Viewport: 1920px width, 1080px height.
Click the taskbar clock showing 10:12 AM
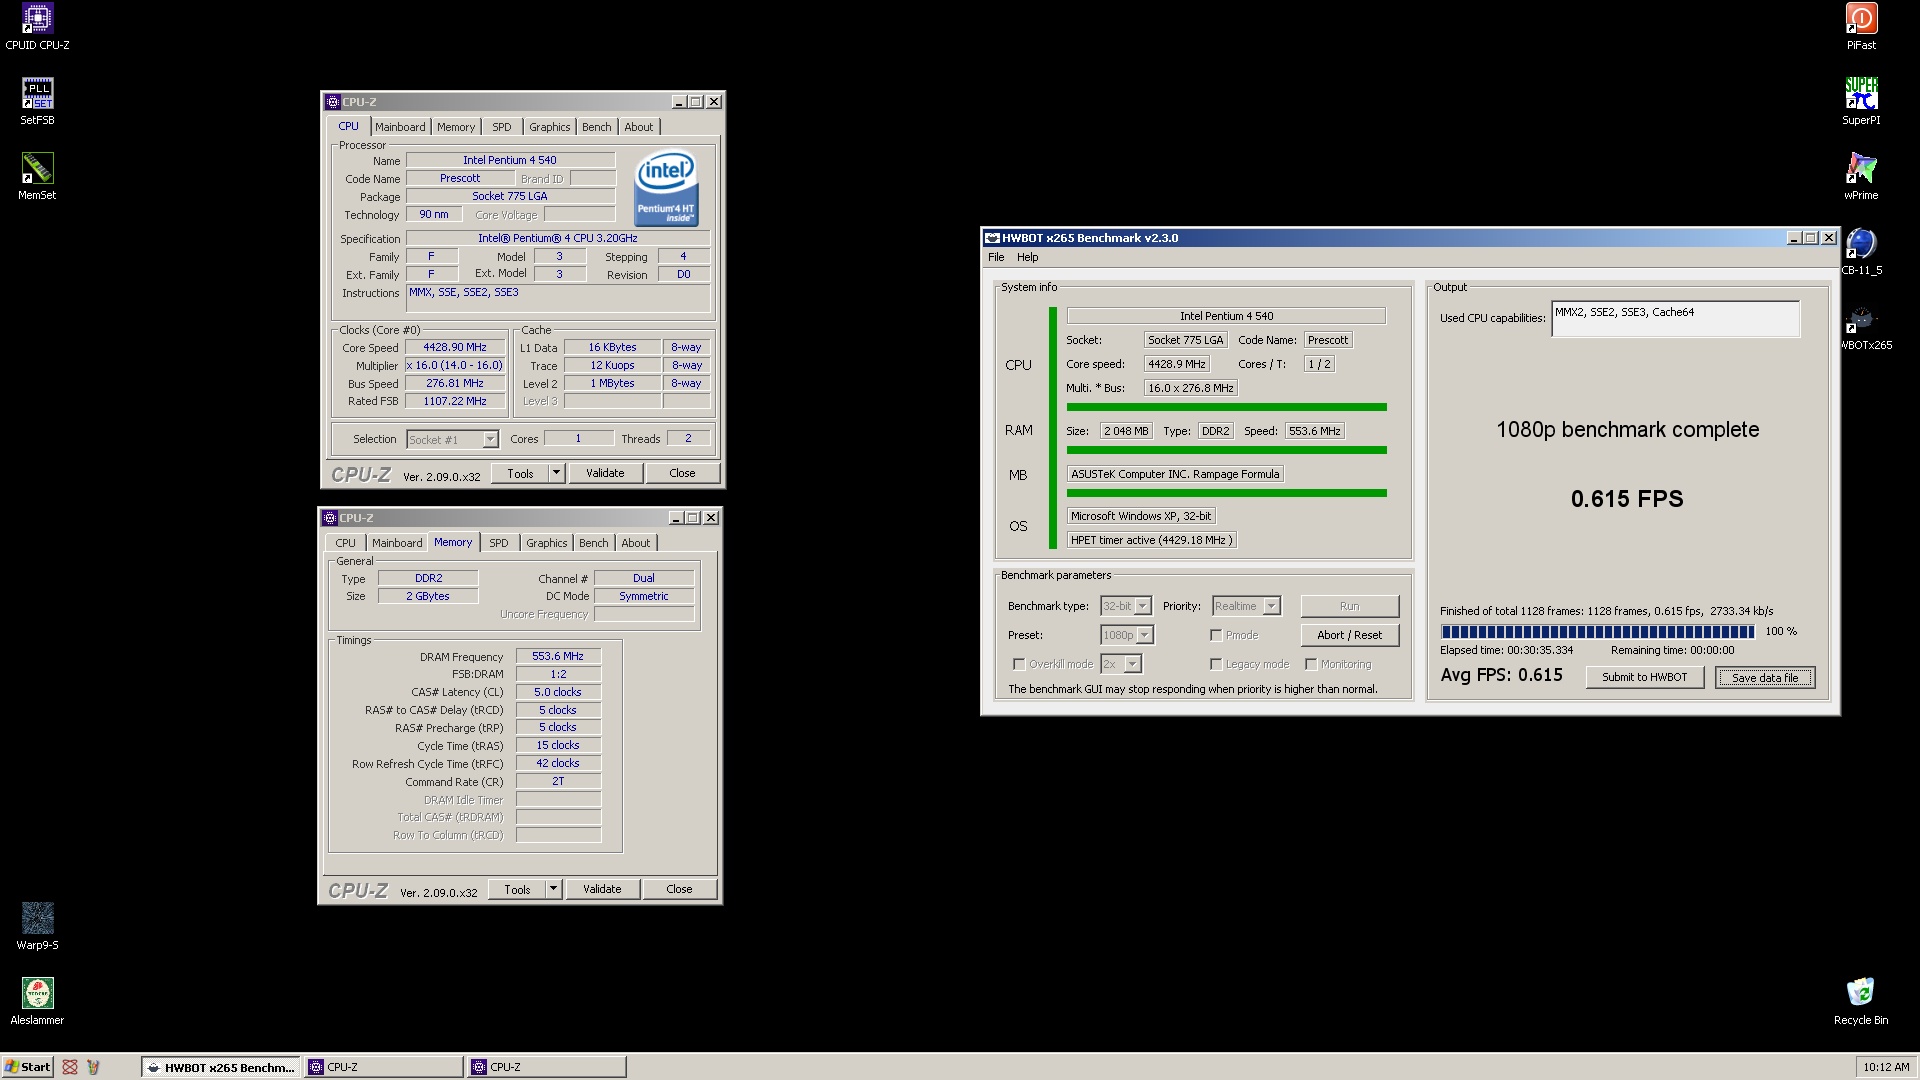[1886, 1067]
